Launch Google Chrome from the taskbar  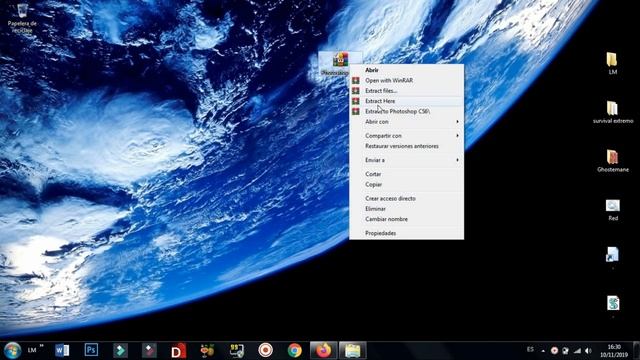click(294, 350)
